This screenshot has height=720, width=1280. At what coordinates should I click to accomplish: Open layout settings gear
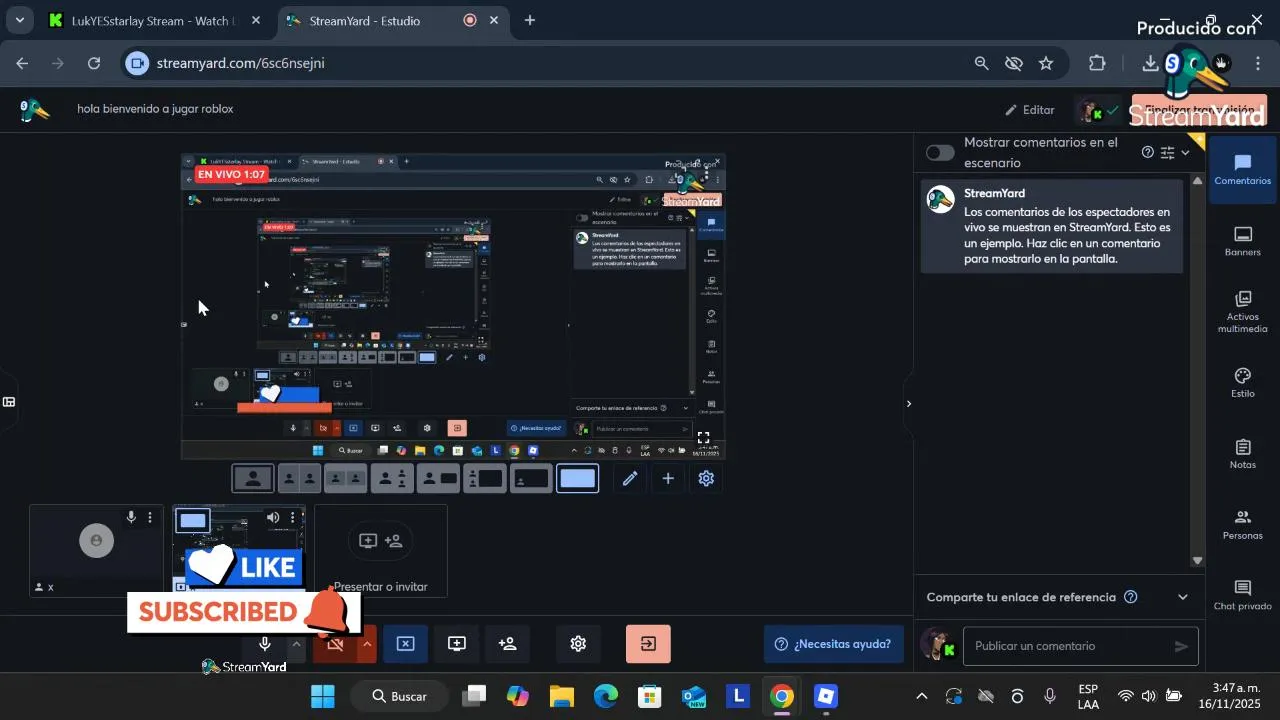click(706, 478)
